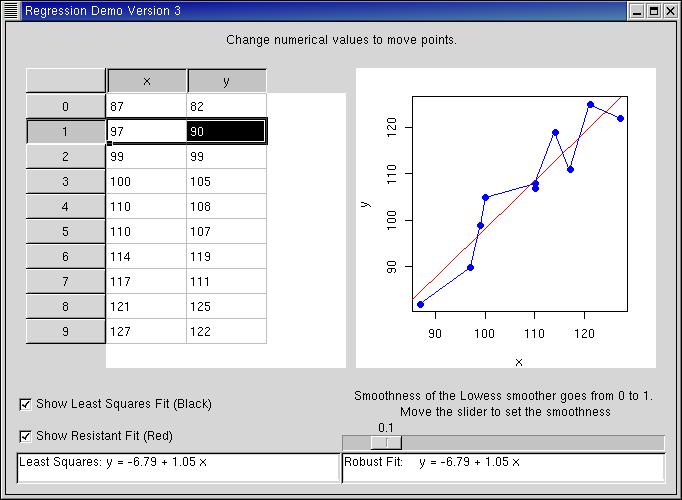The width and height of the screenshot is (682, 500).
Task: Click the x cell containing 87
Action: coord(146,107)
